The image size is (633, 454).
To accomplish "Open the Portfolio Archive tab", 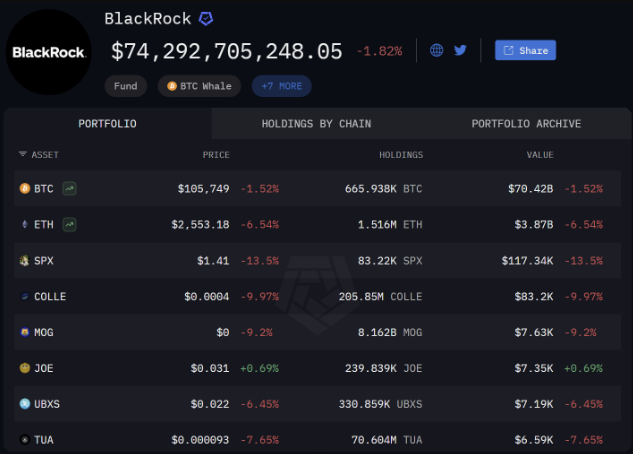I will click(x=526, y=124).
